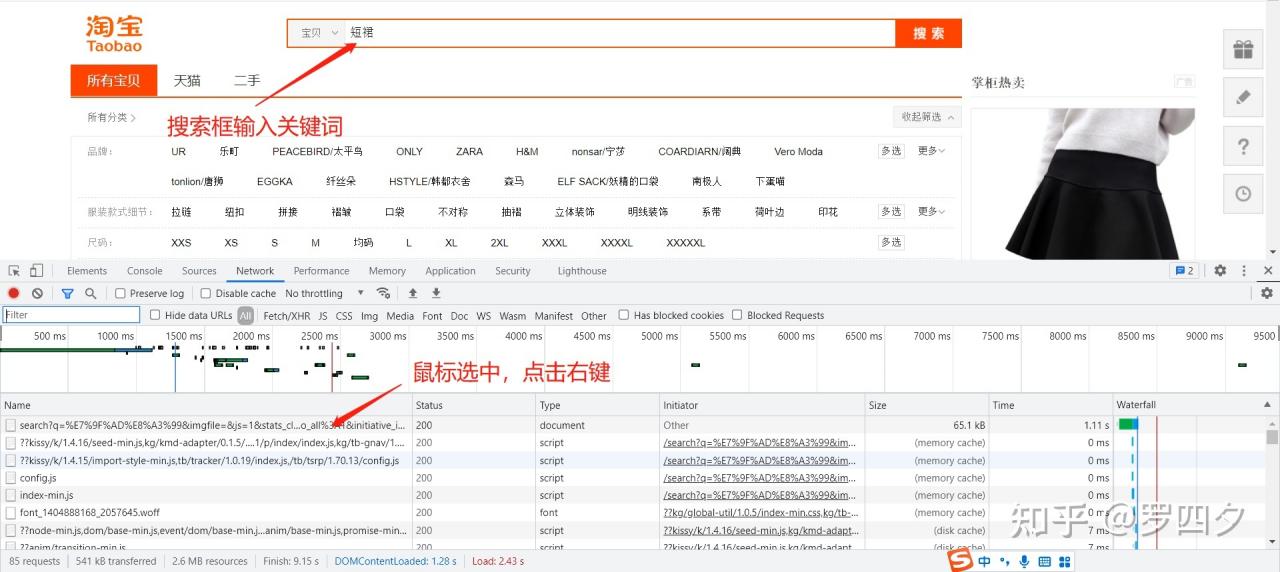Filter requests by Fetch/XHR
This screenshot has width=1280, height=572.
click(x=287, y=316)
